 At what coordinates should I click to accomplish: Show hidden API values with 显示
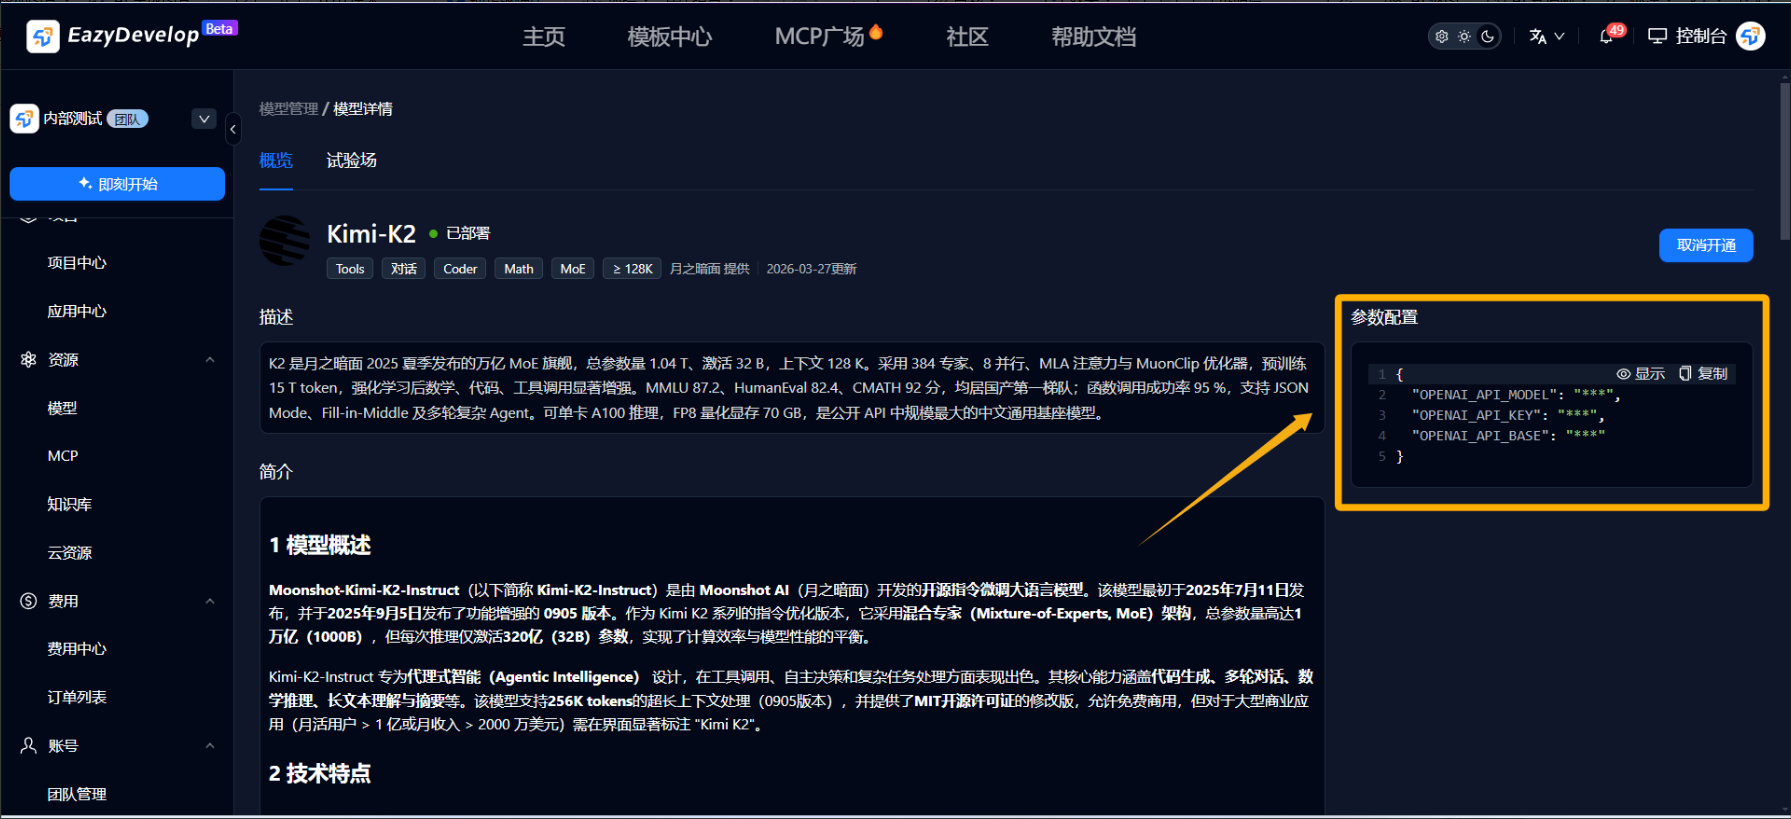pos(1641,373)
